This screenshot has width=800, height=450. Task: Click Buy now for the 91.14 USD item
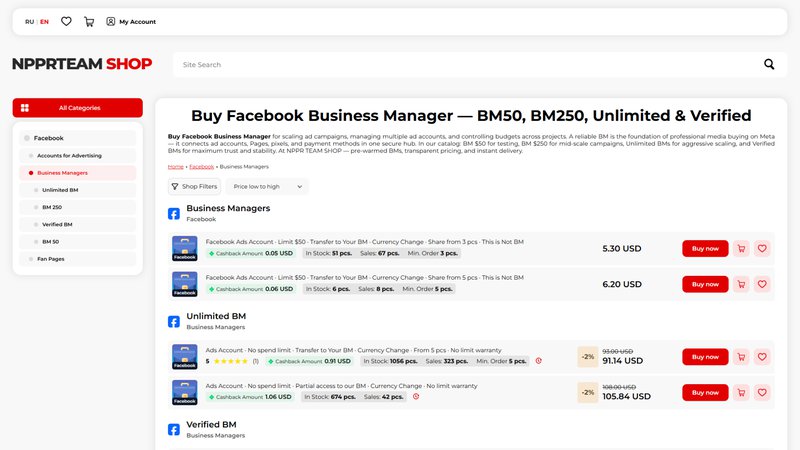point(705,357)
